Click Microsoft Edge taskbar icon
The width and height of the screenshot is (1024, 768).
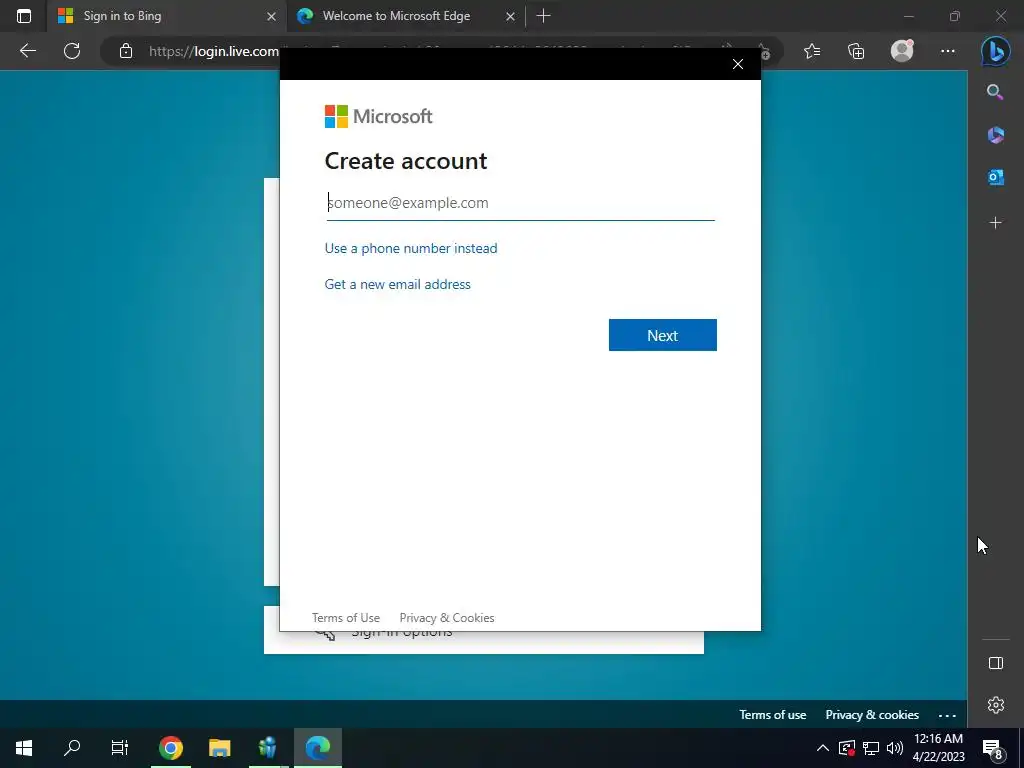tap(317, 748)
